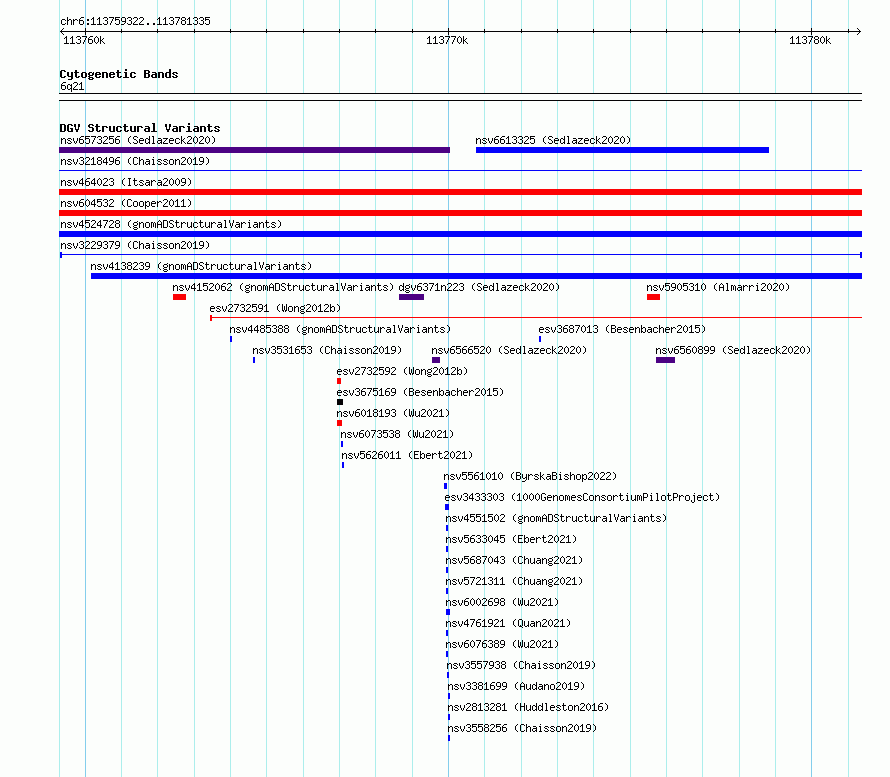The image size is (890, 777).
Task: Open nsv2813281 (Huddleston2016) label
Action: (x=528, y=707)
